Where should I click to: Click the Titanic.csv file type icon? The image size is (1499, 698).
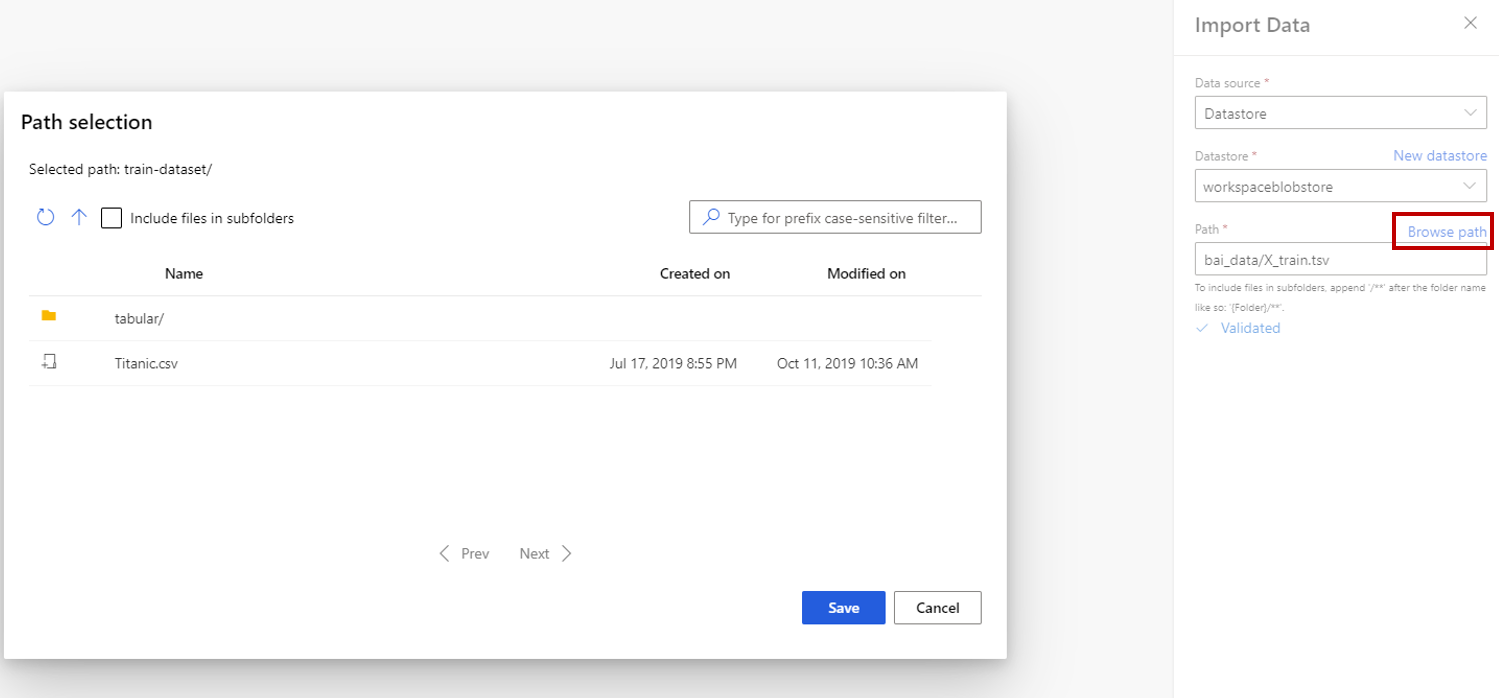(x=49, y=362)
